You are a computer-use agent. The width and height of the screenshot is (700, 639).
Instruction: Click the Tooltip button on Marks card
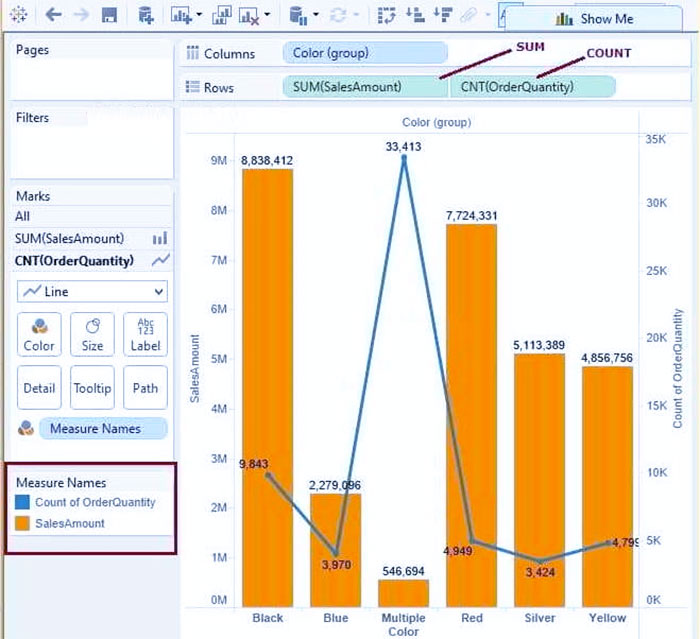click(x=92, y=387)
